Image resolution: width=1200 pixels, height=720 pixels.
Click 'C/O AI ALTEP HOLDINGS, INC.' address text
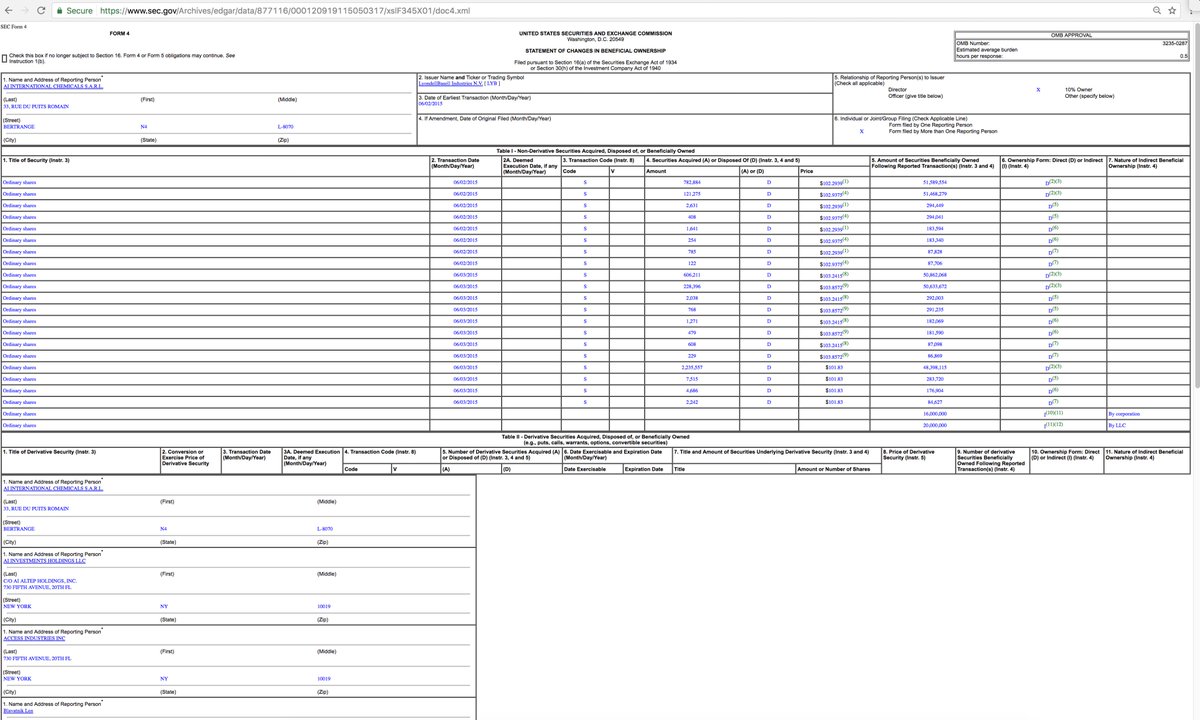pyautogui.click(x=40, y=580)
